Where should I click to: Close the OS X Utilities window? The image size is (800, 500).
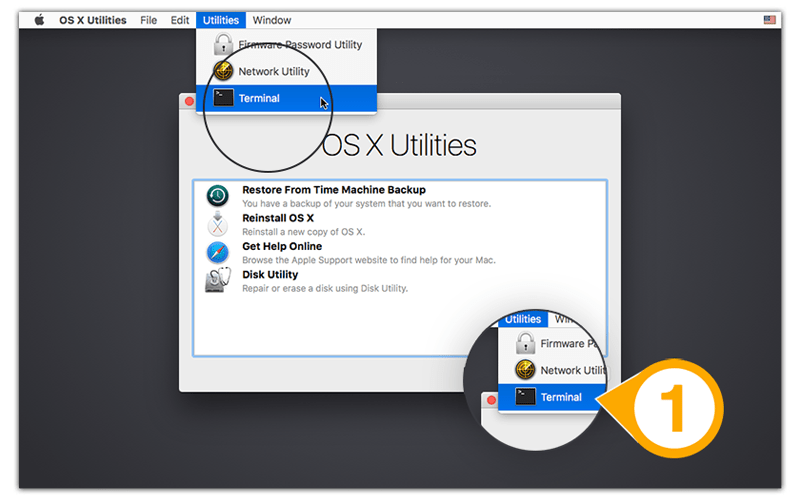(189, 101)
